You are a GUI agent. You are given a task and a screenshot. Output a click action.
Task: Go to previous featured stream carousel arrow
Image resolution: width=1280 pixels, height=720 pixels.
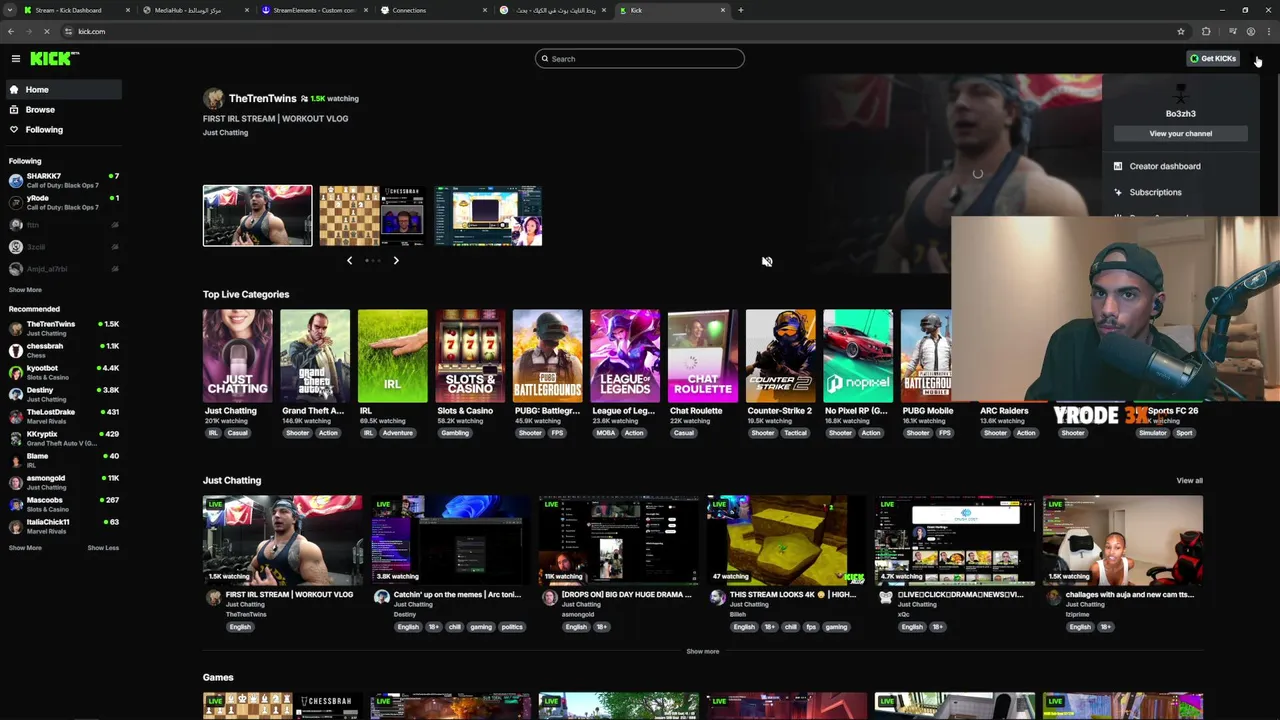click(x=349, y=261)
